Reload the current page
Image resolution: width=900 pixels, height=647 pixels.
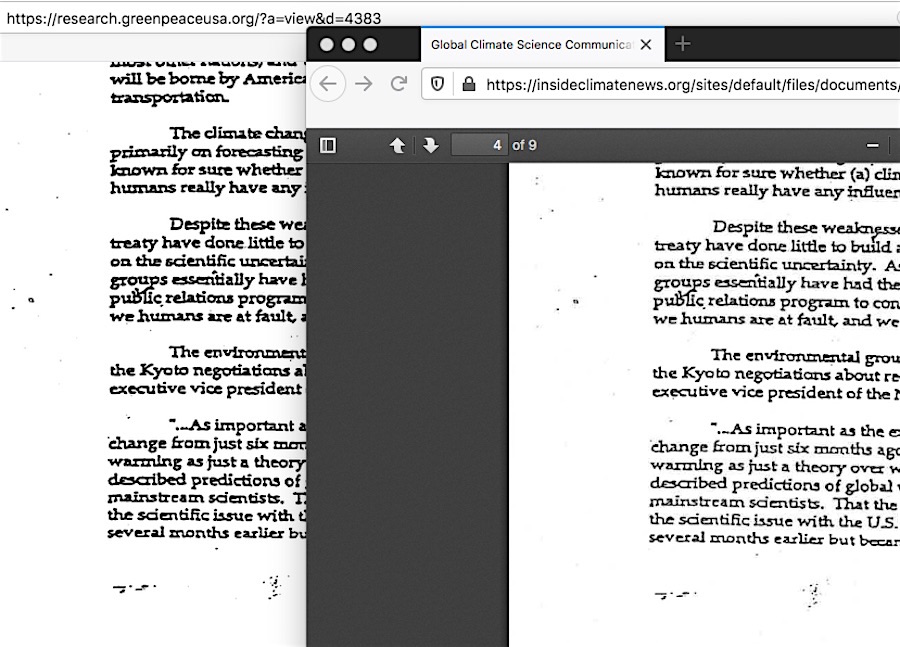point(398,84)
